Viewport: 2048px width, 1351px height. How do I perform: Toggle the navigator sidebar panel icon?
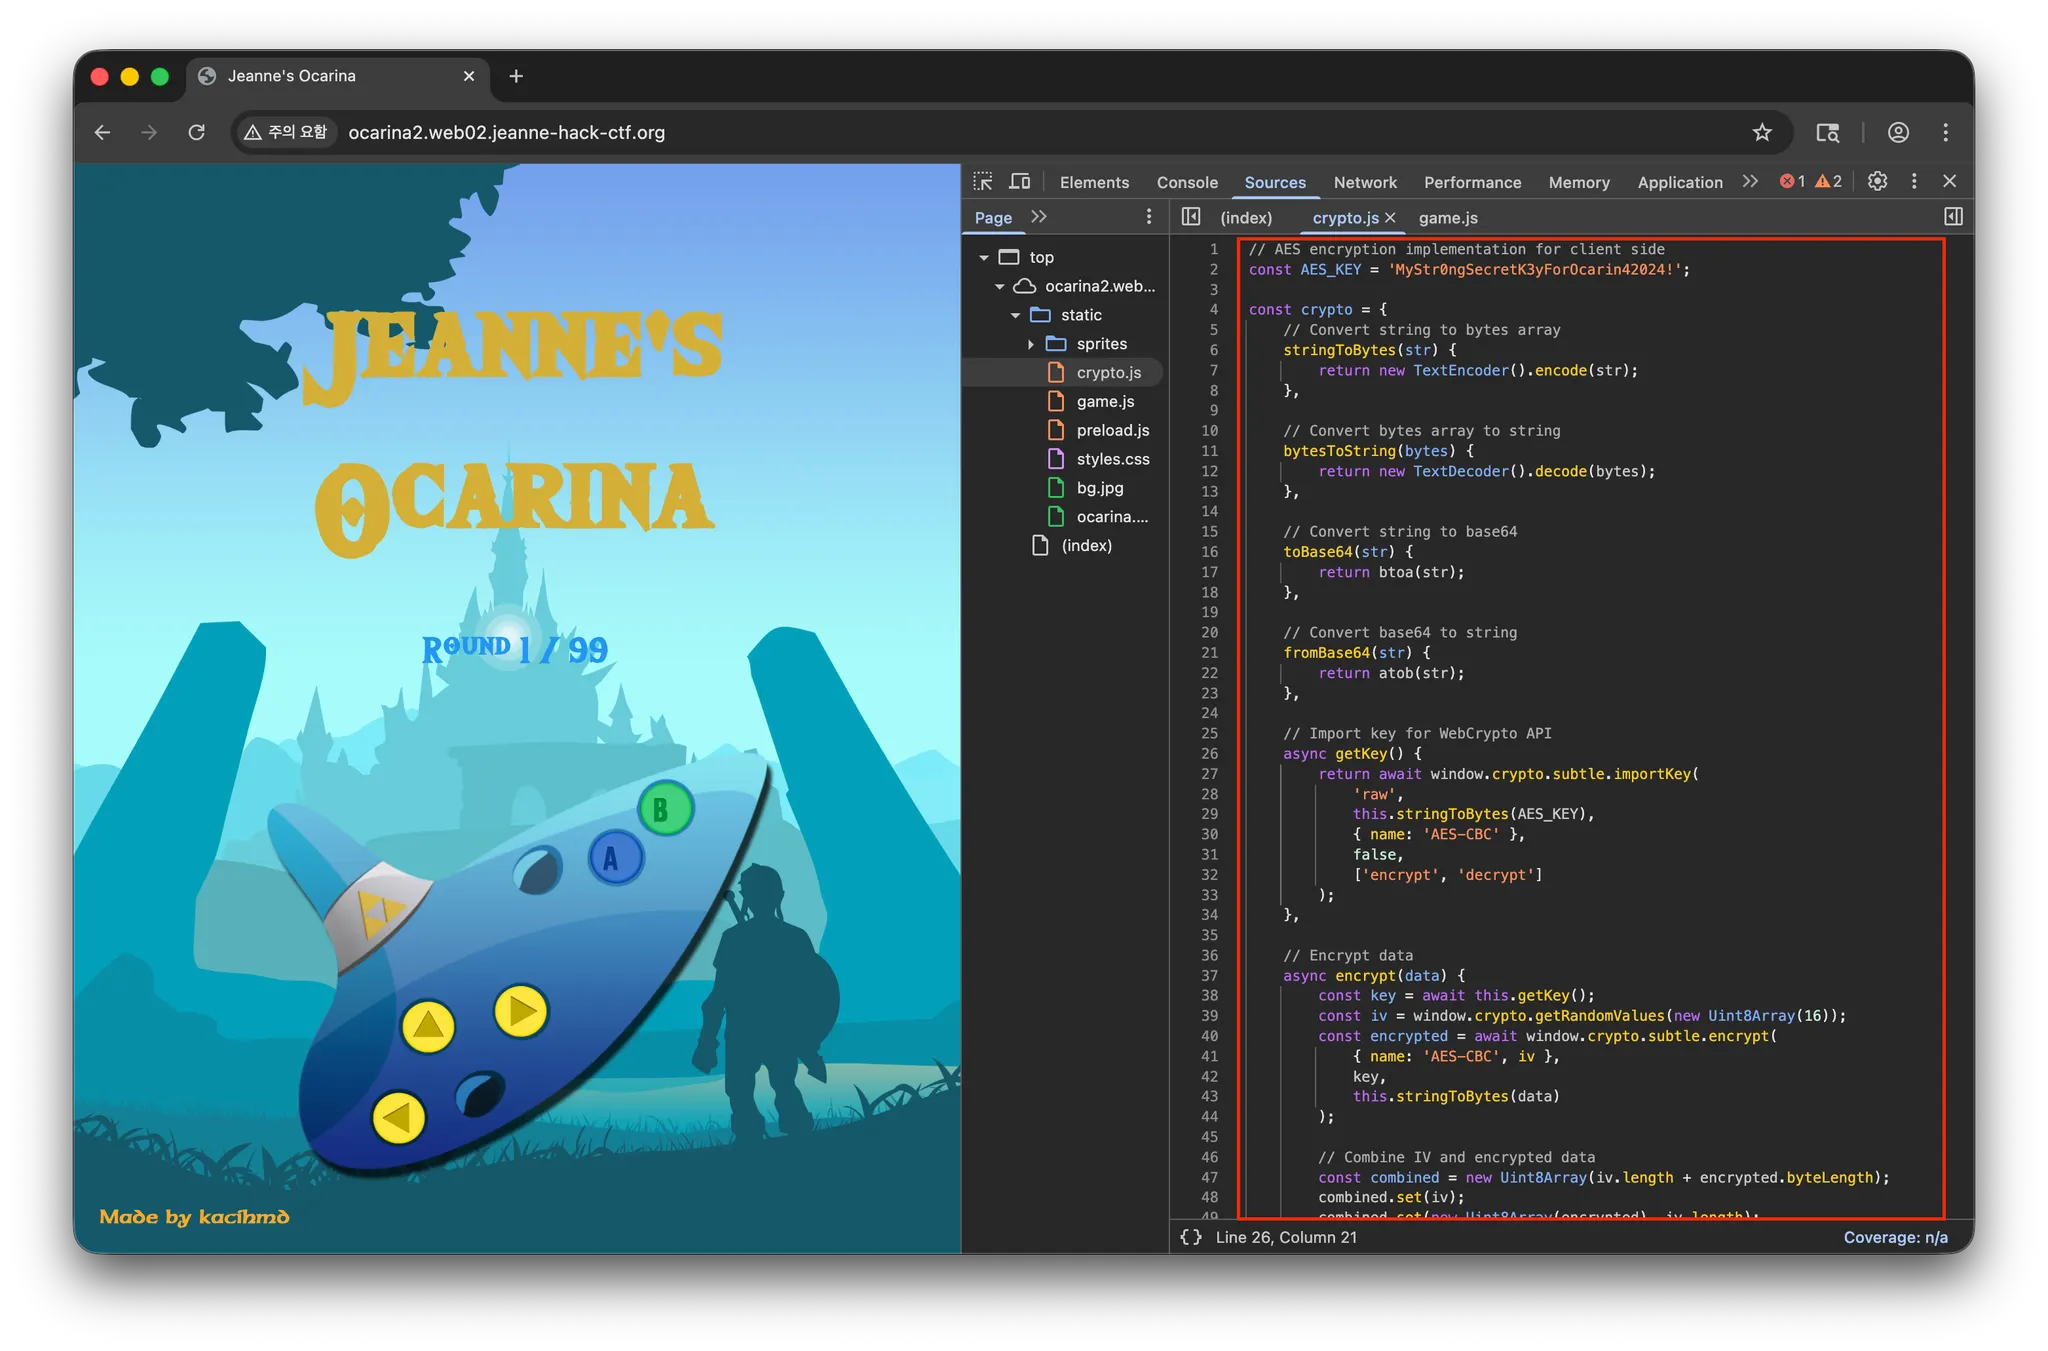click(1190, 217)
